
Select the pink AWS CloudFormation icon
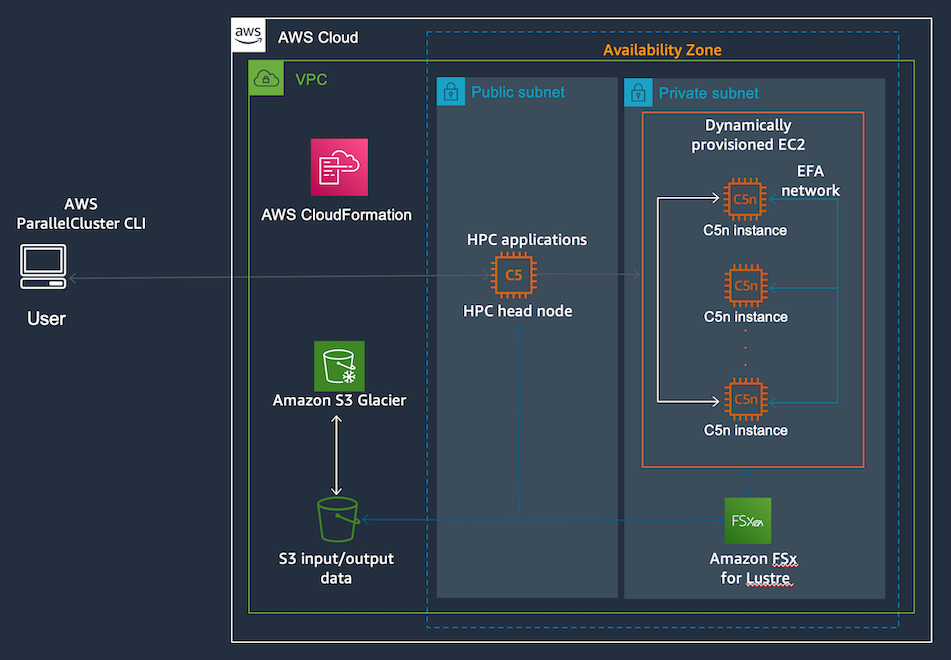pos(339,167)
